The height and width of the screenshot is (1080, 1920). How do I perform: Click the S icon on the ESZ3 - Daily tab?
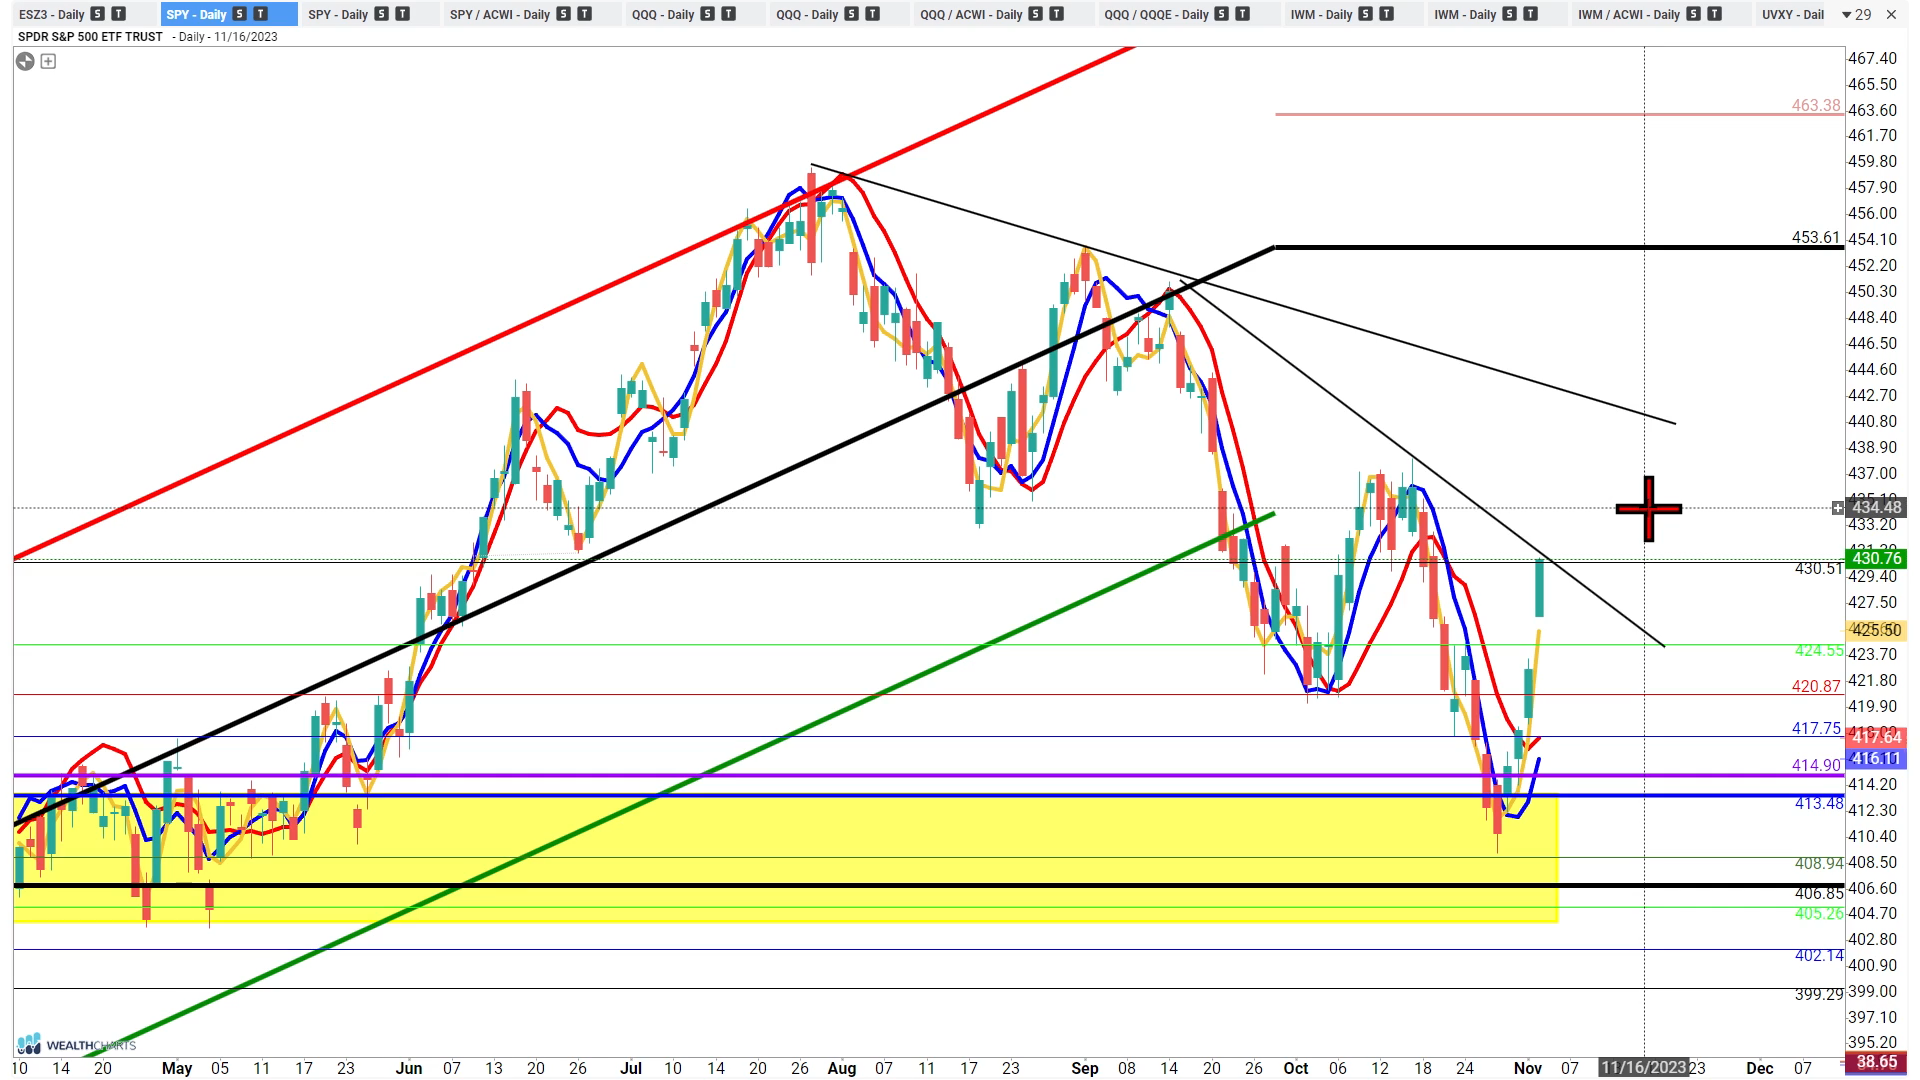[x=97, y=14]
